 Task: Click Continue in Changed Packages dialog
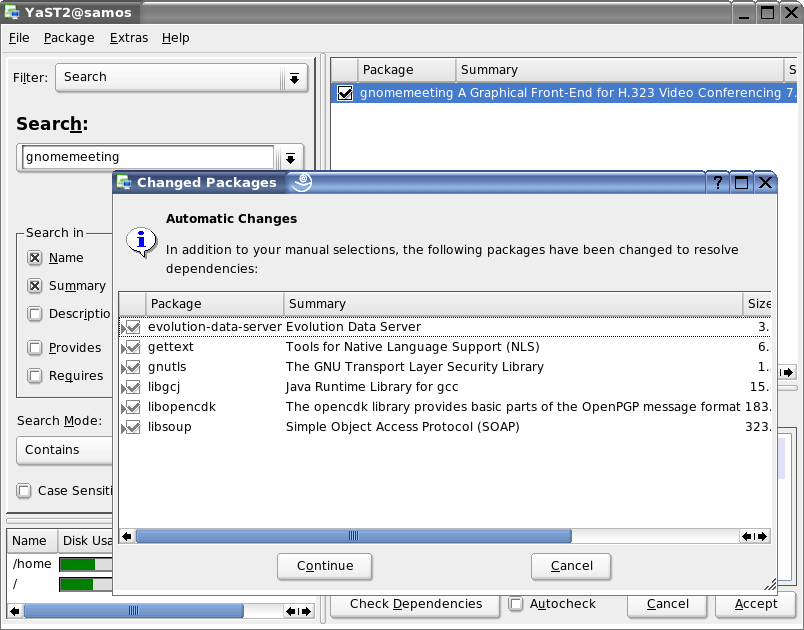(325, 566)
